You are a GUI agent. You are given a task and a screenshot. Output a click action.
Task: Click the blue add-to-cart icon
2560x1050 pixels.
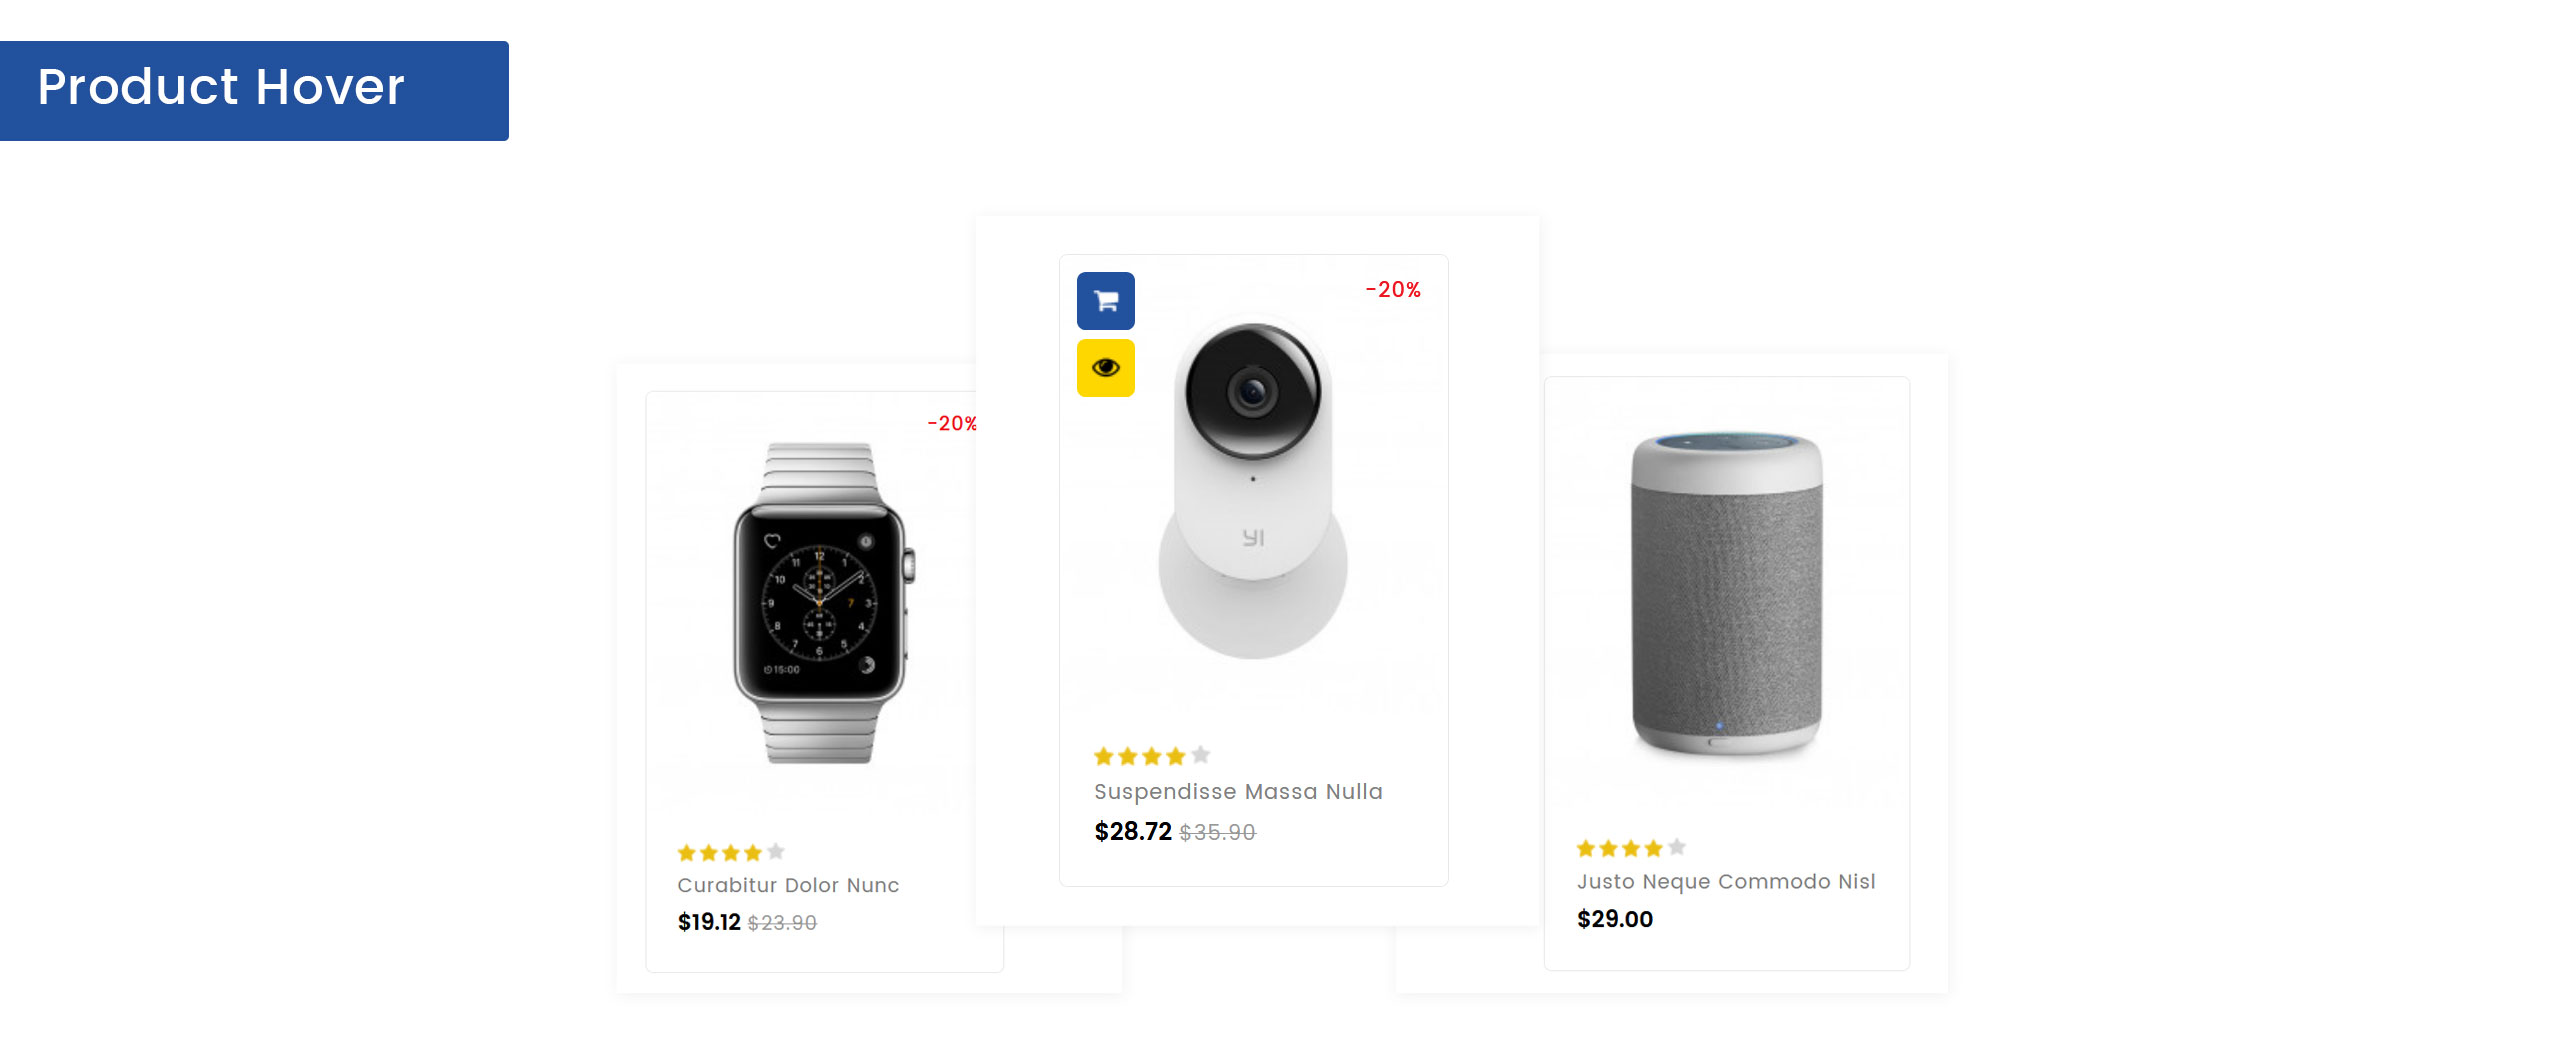tap(1105, 301)
